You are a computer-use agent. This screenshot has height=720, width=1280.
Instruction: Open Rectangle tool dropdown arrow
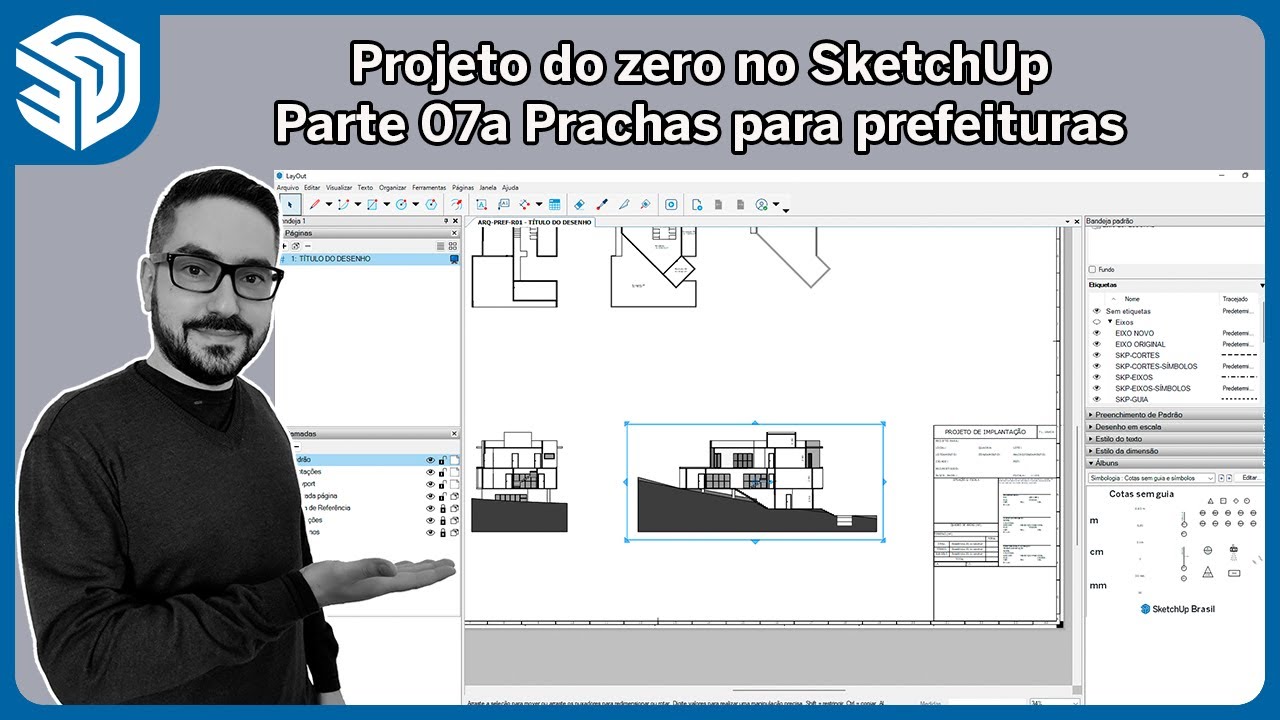(x=387, y=204)
